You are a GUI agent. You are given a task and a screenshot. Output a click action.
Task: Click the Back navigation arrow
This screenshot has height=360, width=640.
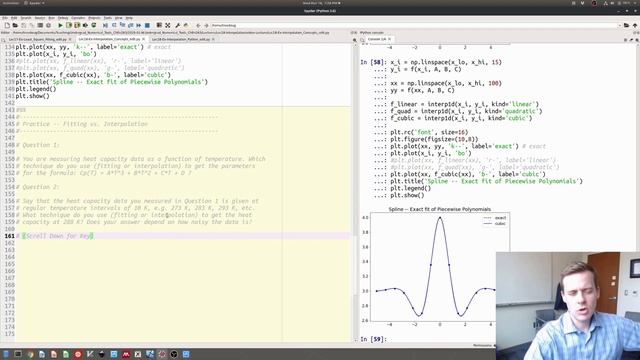pos(198,25)
